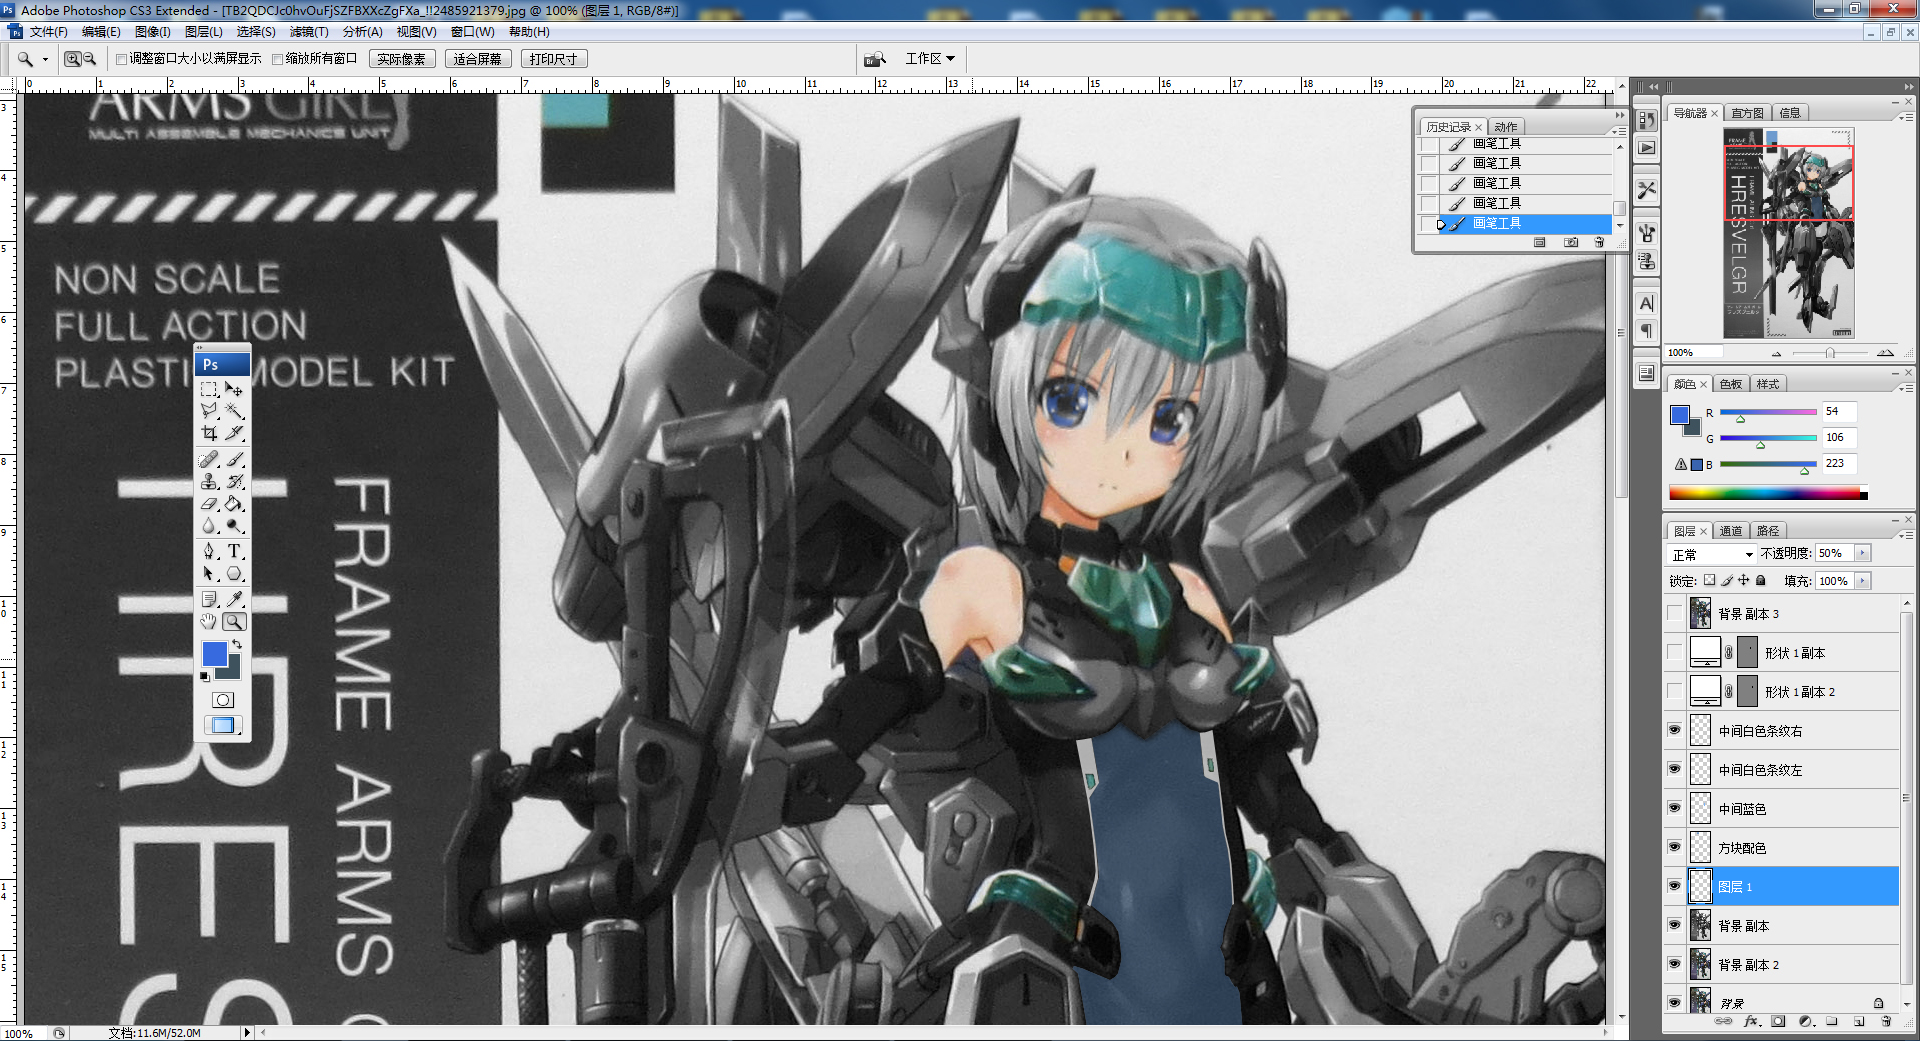Switch to the 通道 tab
The width and height of the screenshot is (1920, 1041).
tap(1731, 531)
